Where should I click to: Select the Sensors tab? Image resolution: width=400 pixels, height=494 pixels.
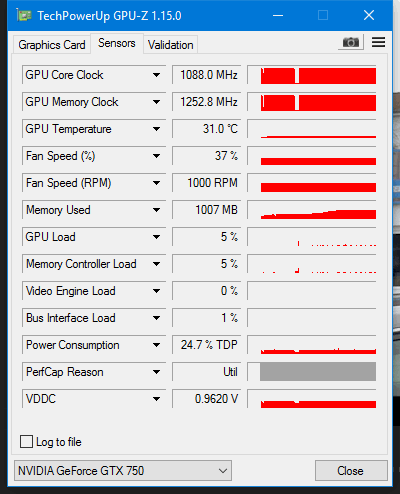coord(117,43)
